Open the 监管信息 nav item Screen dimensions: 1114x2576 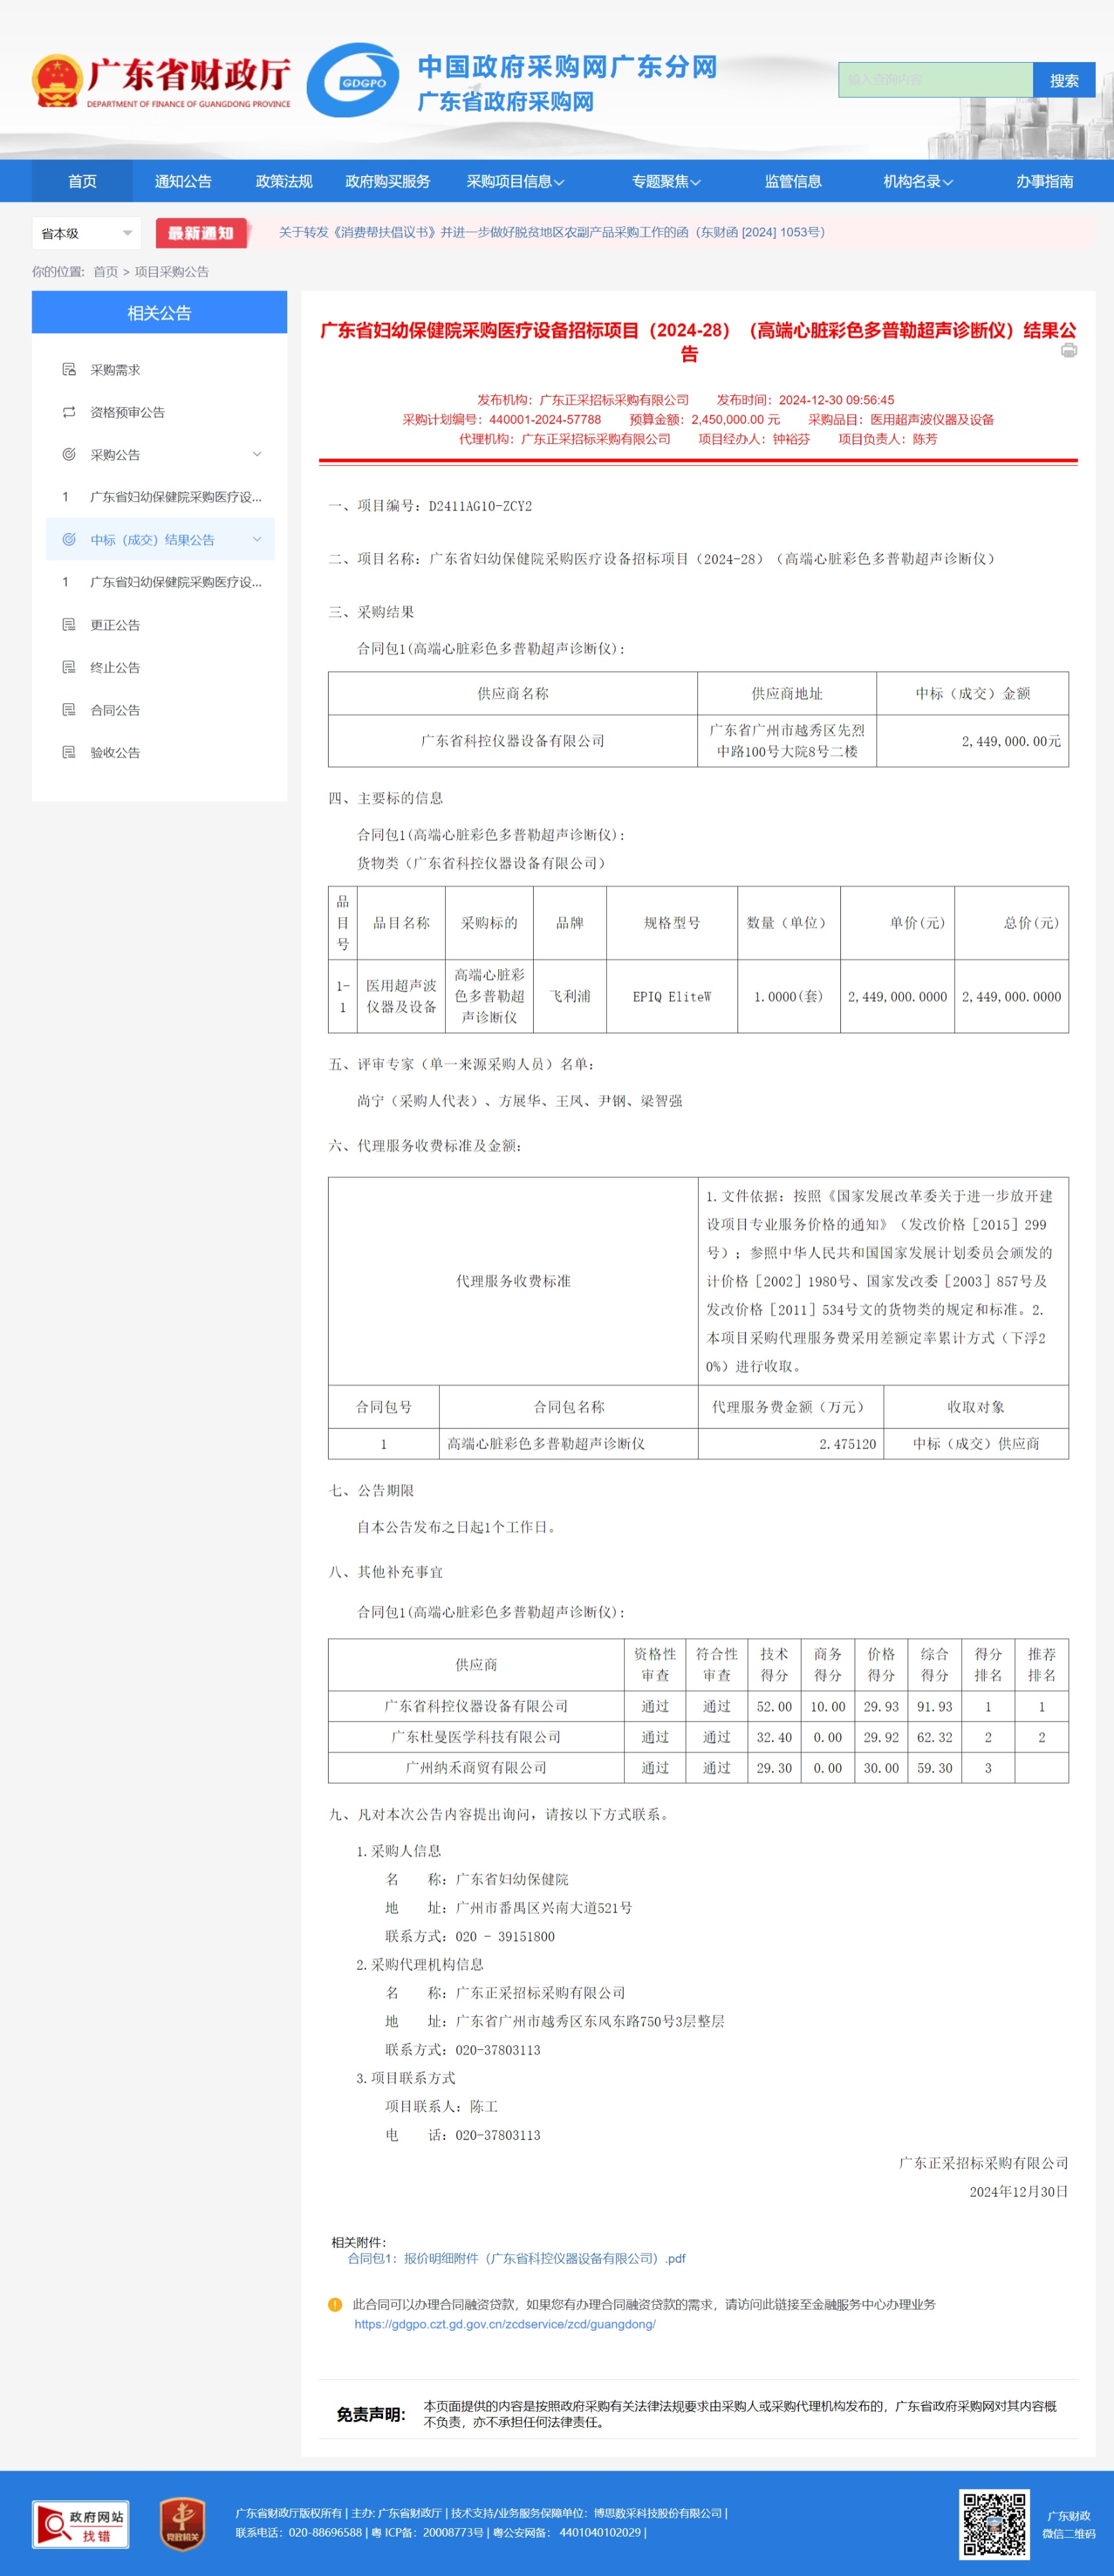tap(793, 181)
